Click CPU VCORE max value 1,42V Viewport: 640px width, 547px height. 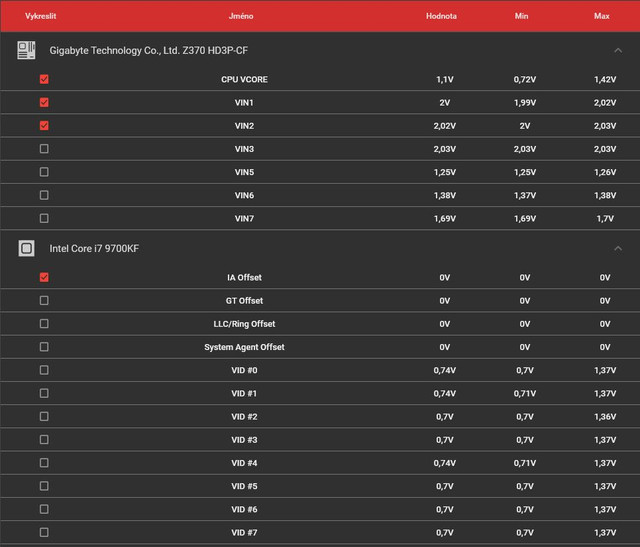605,80
